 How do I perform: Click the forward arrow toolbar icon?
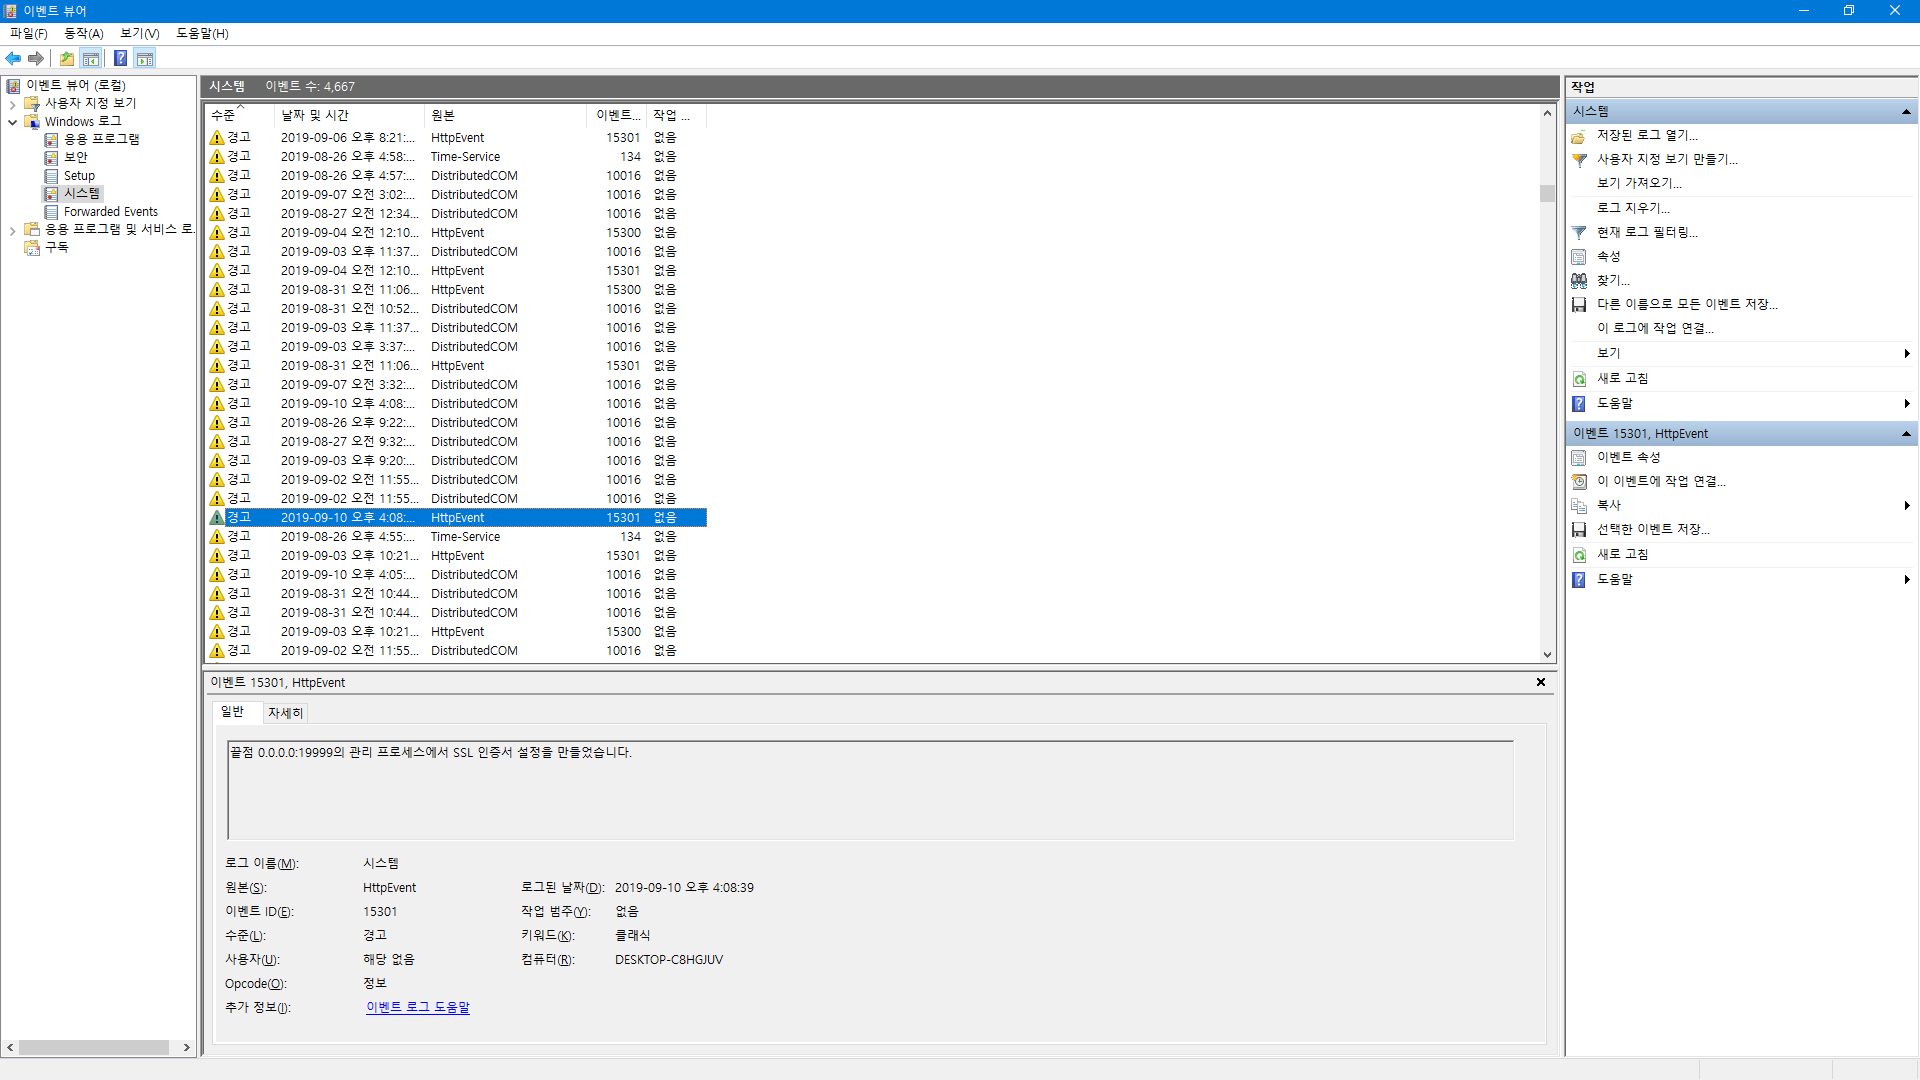36,58
